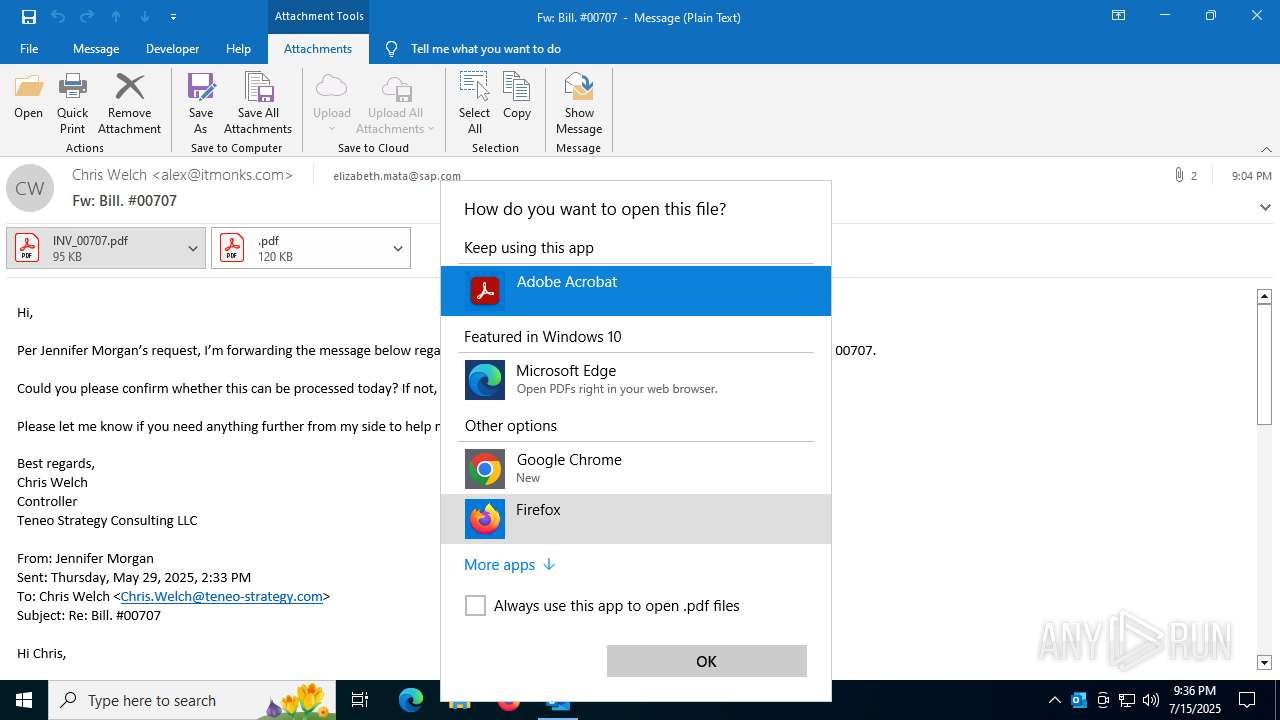
Task: Click Select All in the Selection group
Action: coord(474,103)
